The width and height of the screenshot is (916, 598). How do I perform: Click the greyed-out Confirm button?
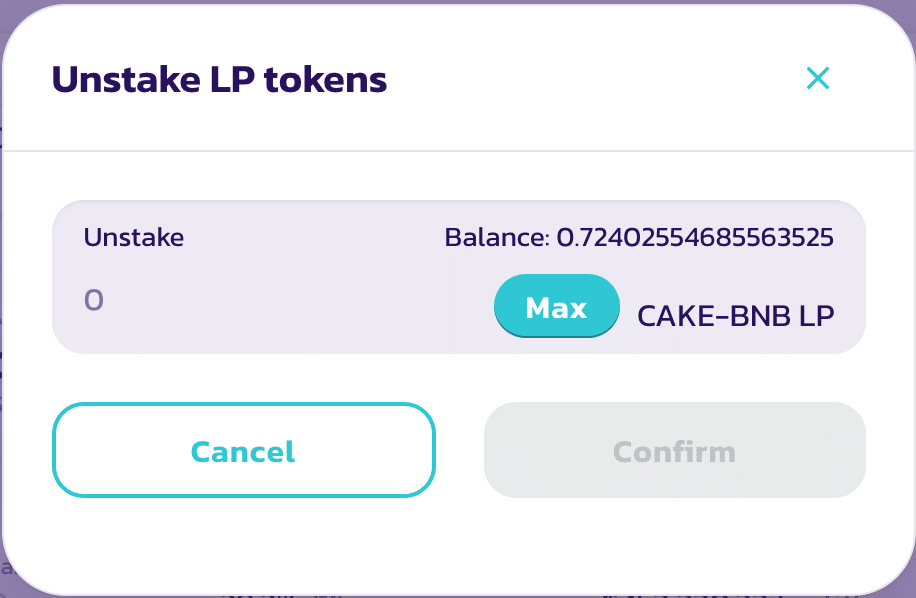[x=674, y=451]
